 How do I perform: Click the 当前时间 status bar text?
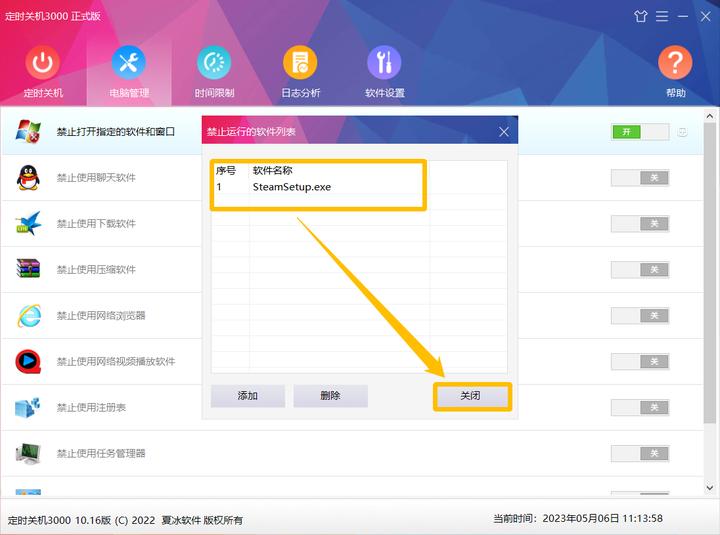pyautogui.click(x=578, y=518)
